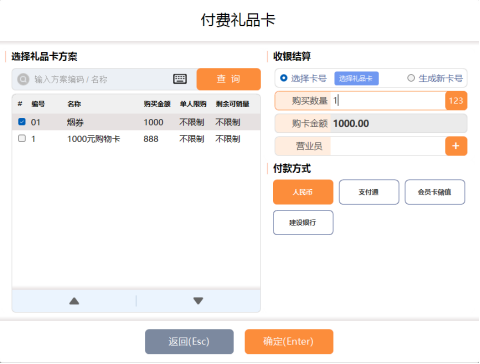Uncheck the 烟券 row checkbox

[22, 121]
